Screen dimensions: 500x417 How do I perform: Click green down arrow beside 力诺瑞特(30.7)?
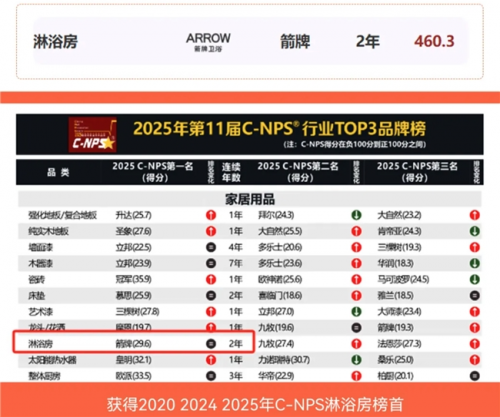point(356,360)
